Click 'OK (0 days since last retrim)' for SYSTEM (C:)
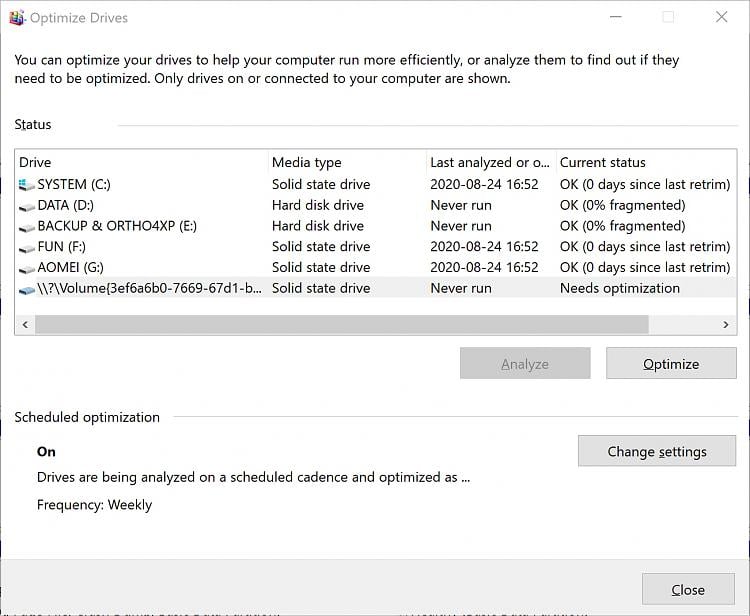This screenshot has height=616, width=750. click(645, 184)
